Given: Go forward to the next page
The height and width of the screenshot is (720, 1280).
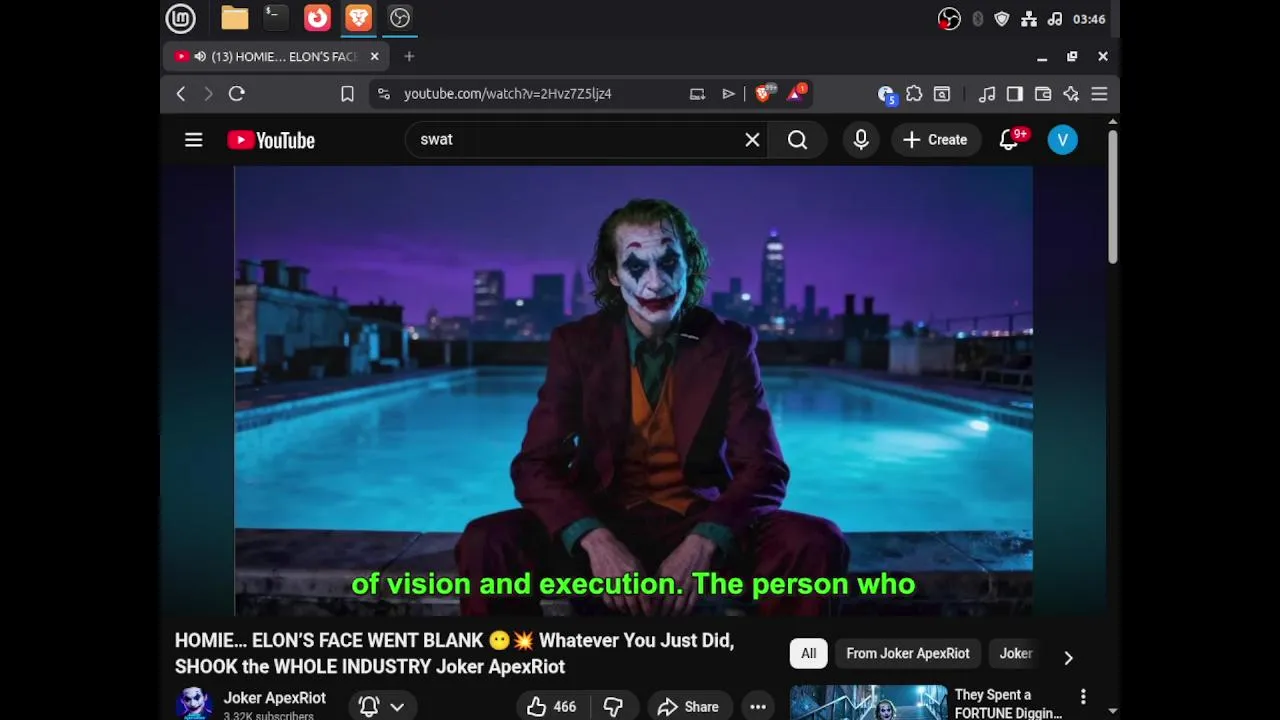Looking at the screenshot, I should [x=208, y=94].
